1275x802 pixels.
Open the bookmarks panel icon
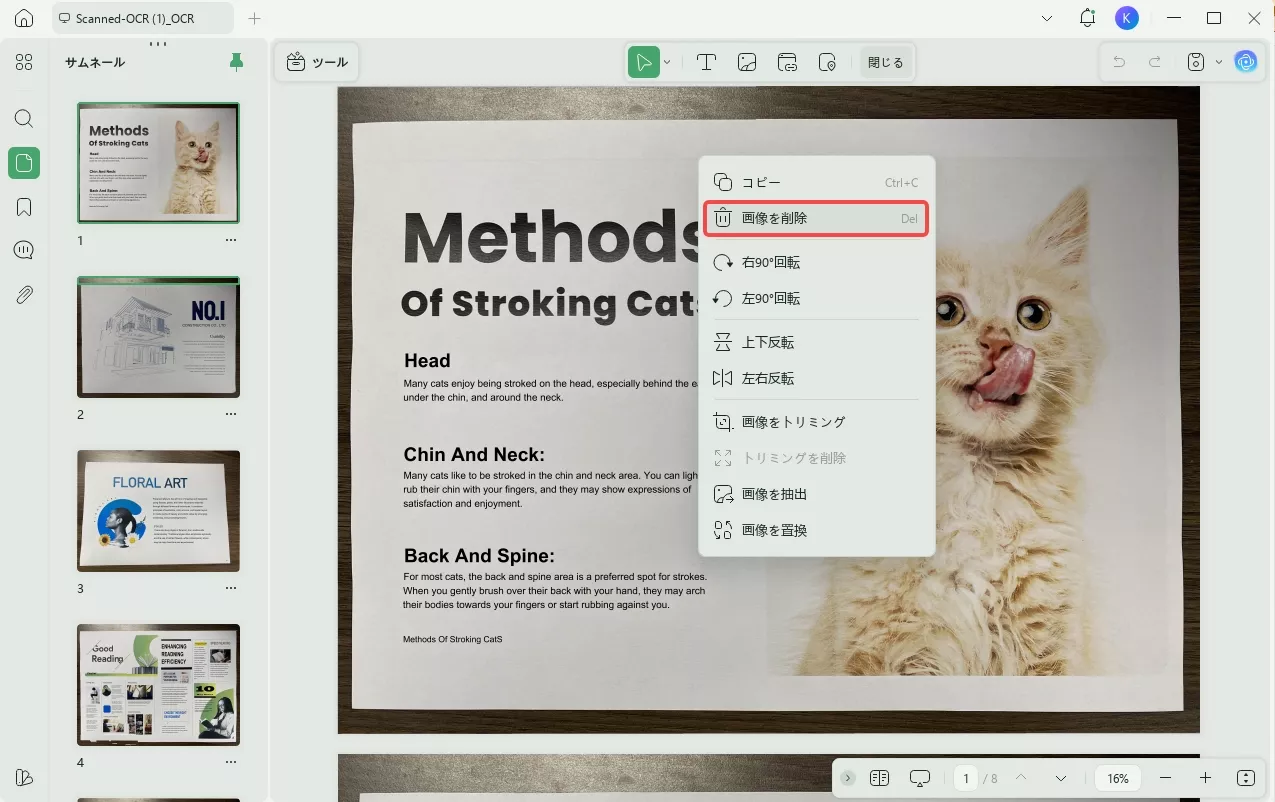(24, 207)
